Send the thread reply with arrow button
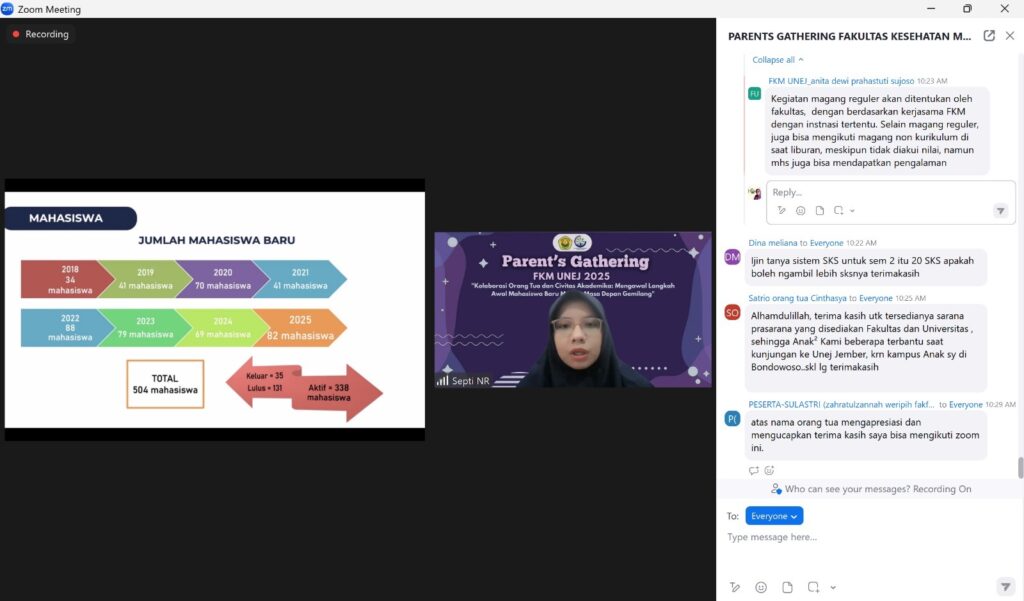1024x601 pixels. point(1000,211)
